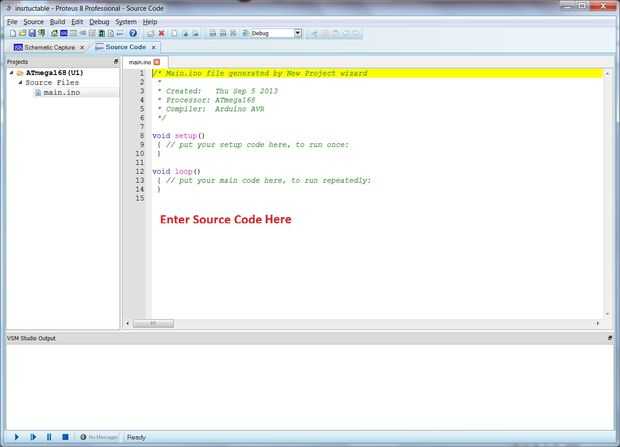Click the editor's scroll-left arrow
Image resolution: width=620 pixels, height=447 pixels.
[127, 324]
